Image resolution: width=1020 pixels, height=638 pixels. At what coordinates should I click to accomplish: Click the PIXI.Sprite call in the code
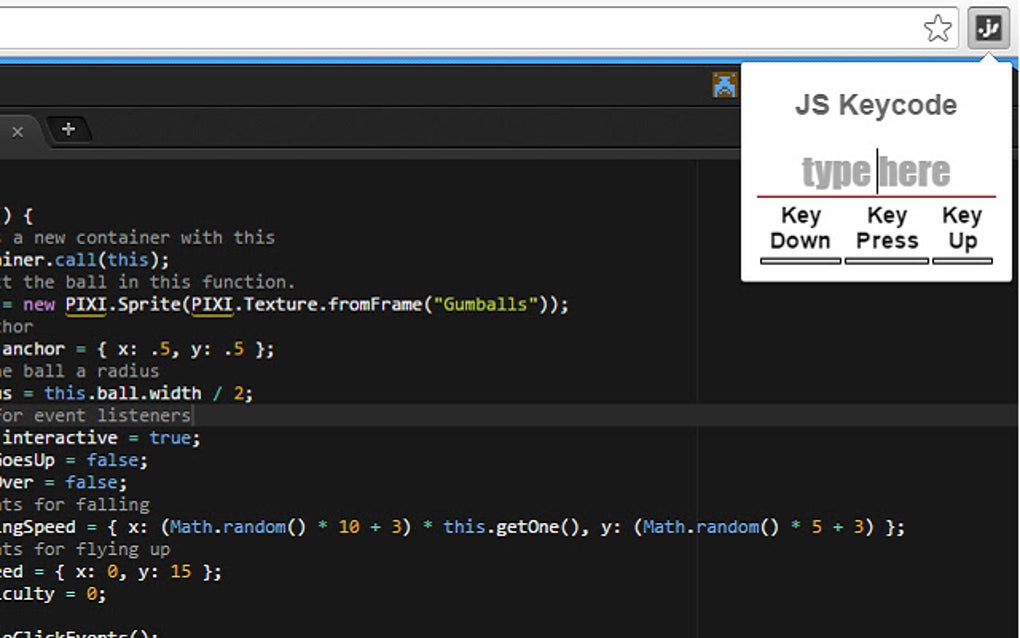click(x=123, y=304)
